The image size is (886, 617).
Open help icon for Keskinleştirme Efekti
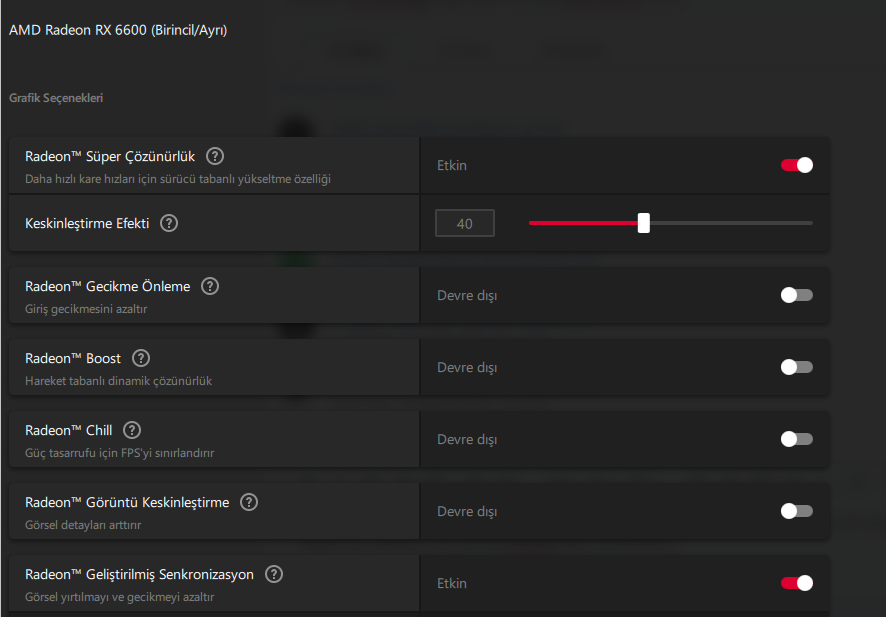[x=169, y=223]
